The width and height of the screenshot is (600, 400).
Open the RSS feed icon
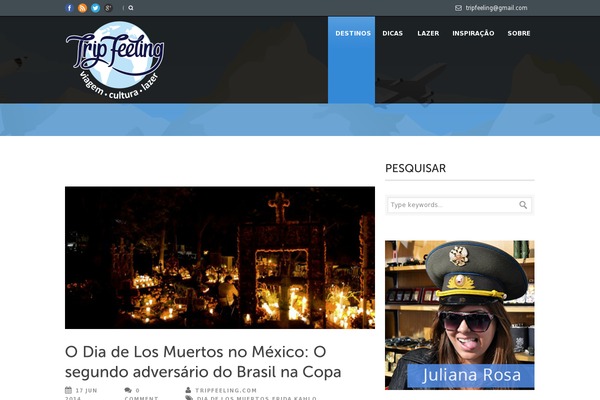82,8
